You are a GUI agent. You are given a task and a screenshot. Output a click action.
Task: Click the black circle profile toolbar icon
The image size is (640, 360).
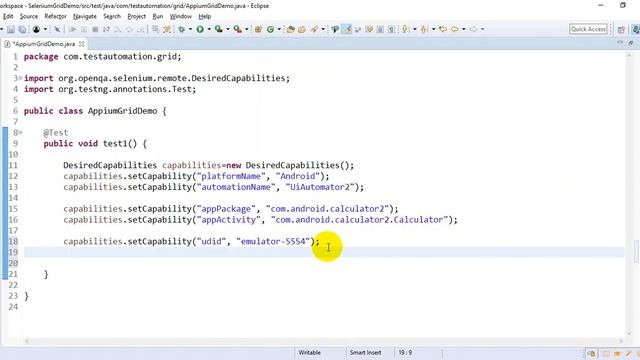point(37,29)
